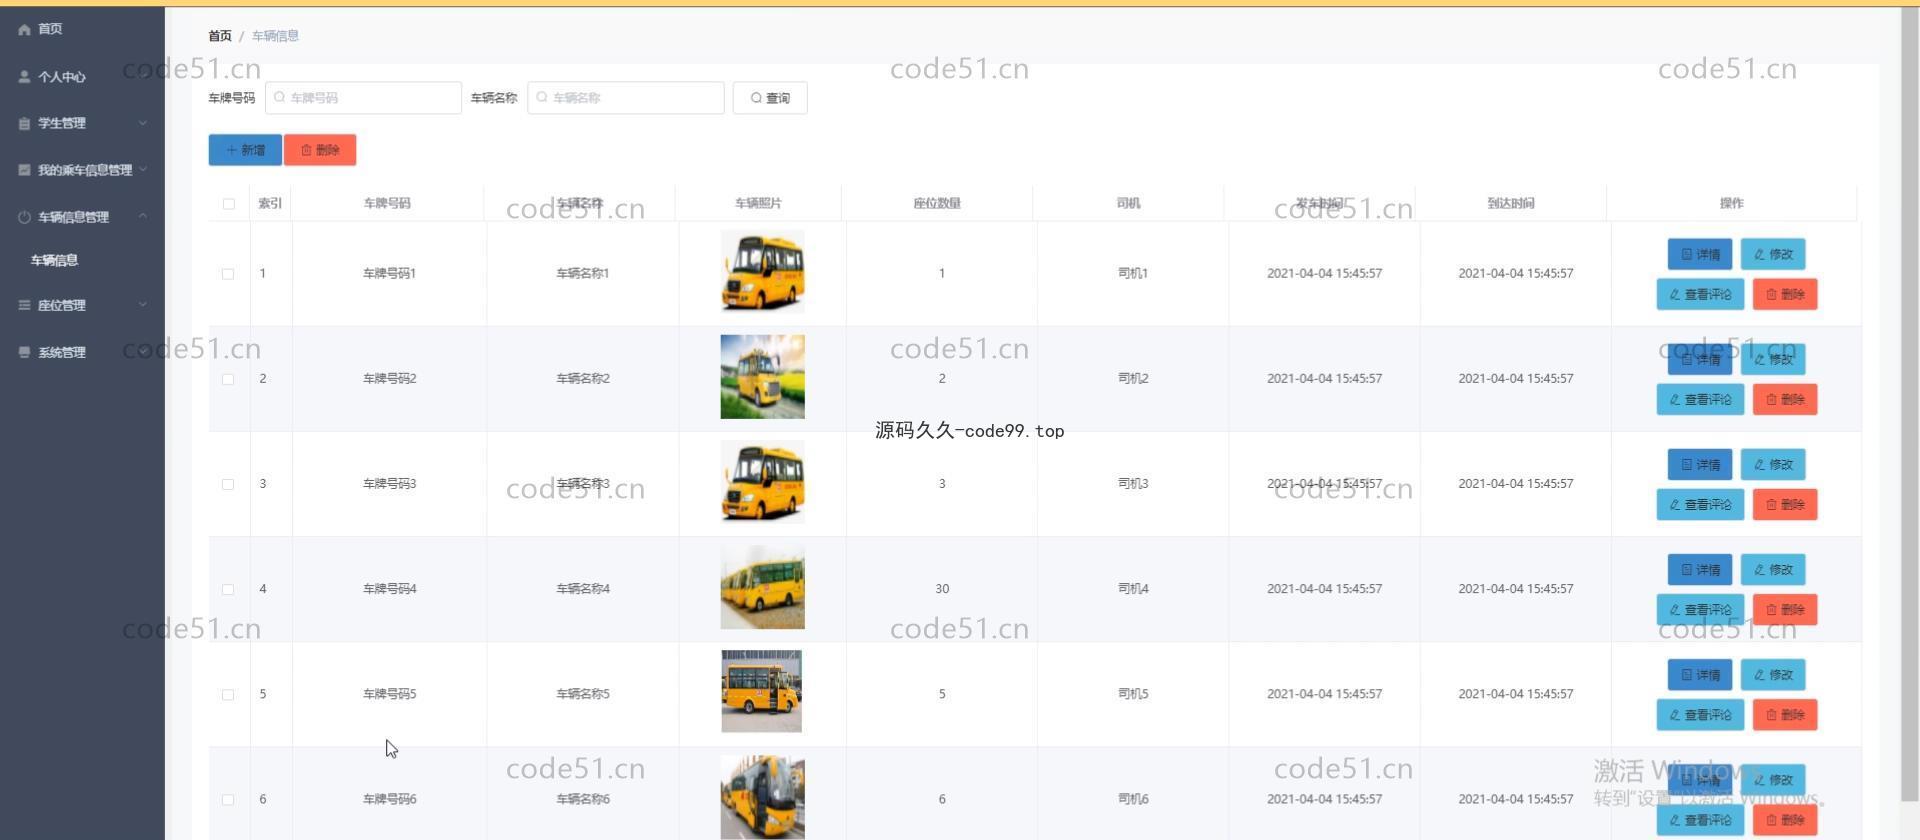Click the blue 新增 add button

245,150
